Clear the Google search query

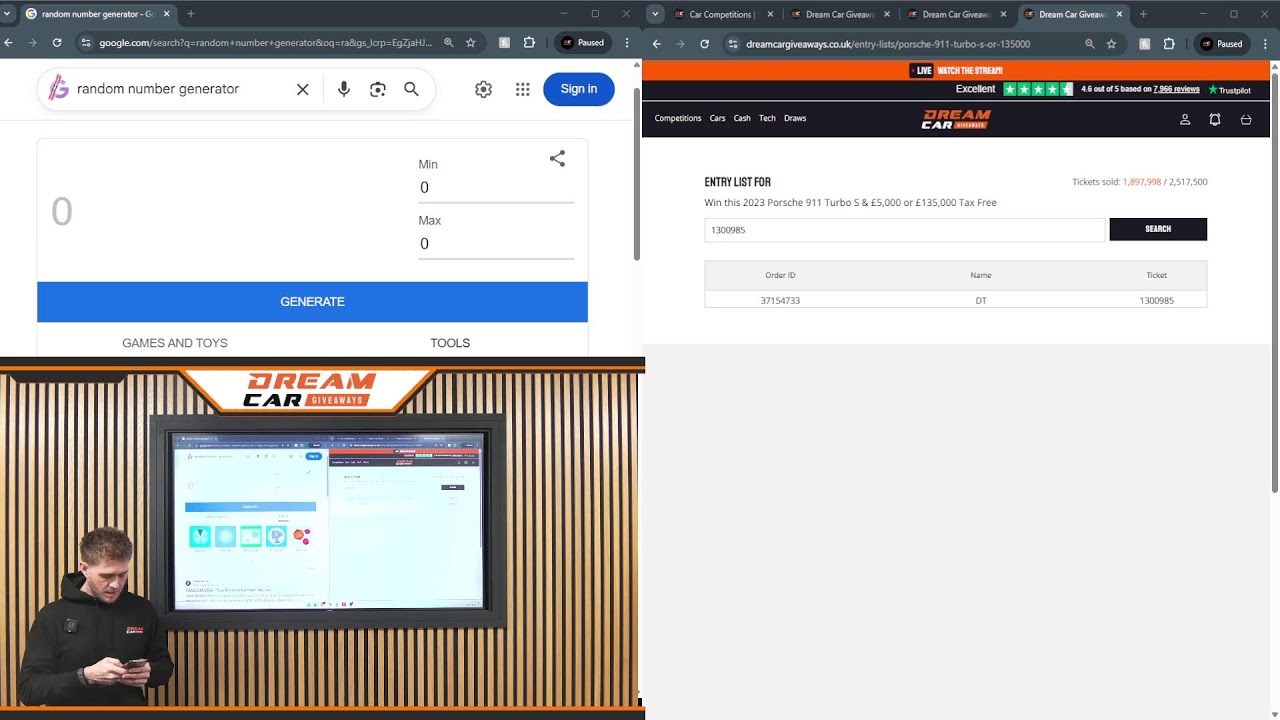coord(303,89)
